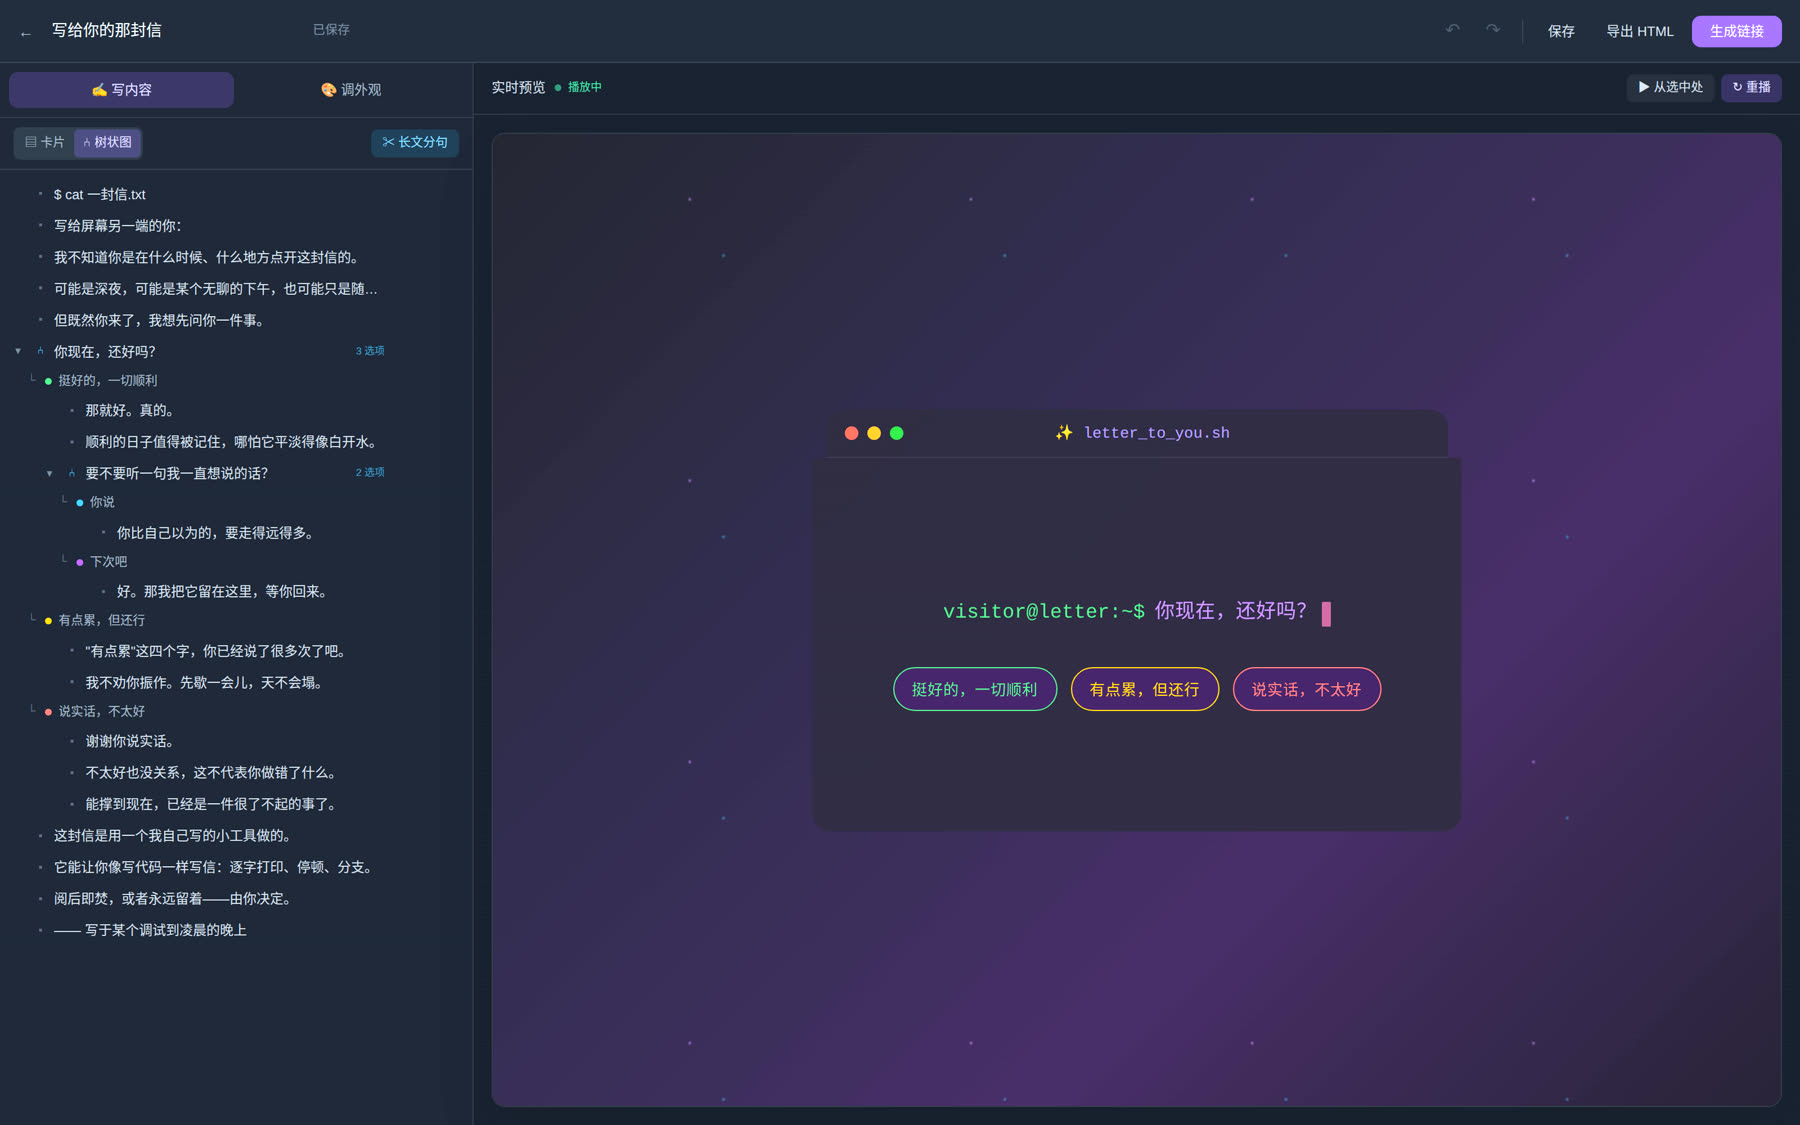
Task: Click the 生成链接 button
Action: [x=1737, y=31]
